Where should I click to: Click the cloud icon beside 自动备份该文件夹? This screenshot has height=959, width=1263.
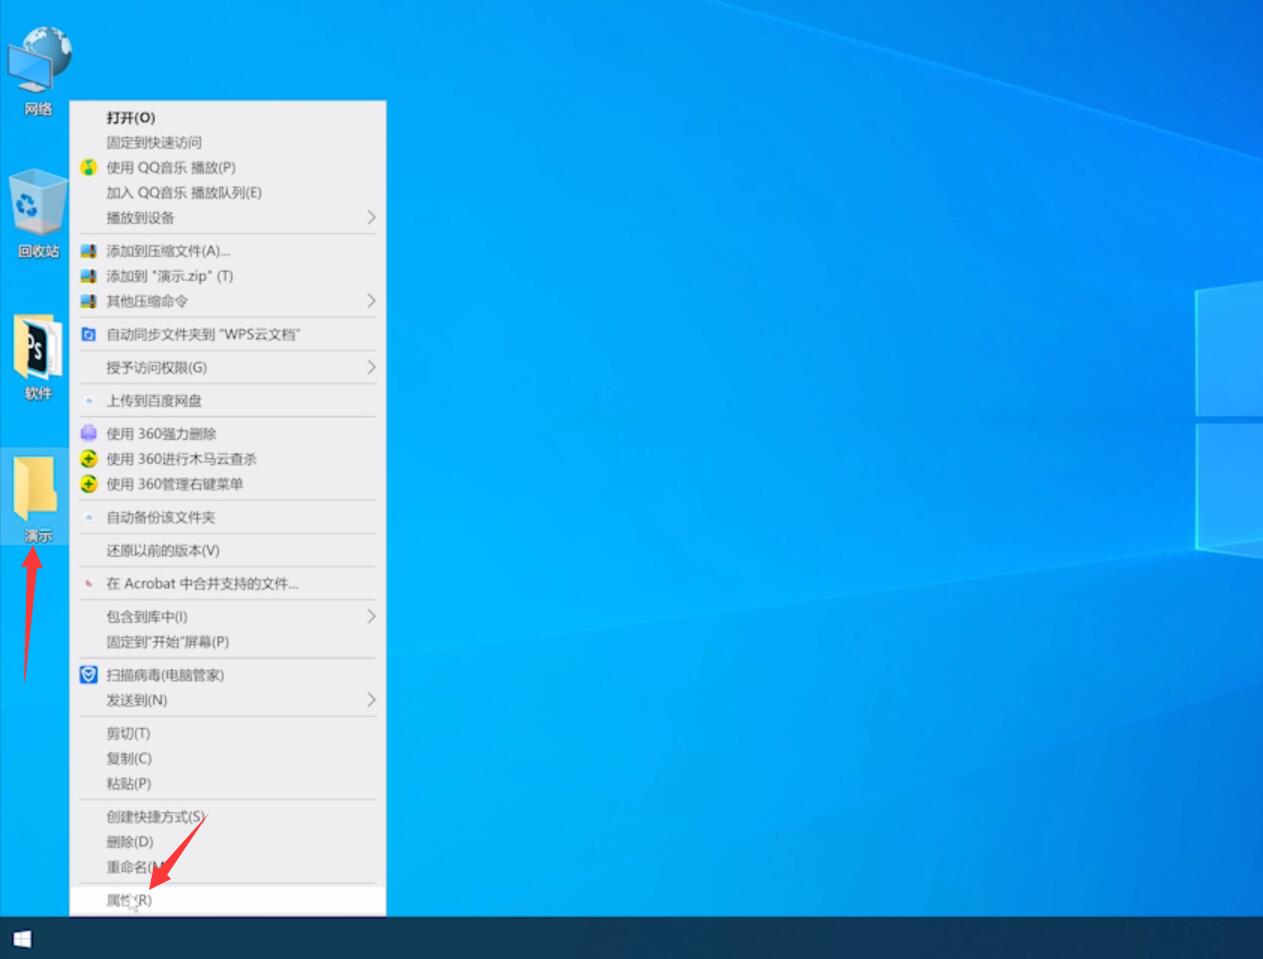[x=89, y=517]
